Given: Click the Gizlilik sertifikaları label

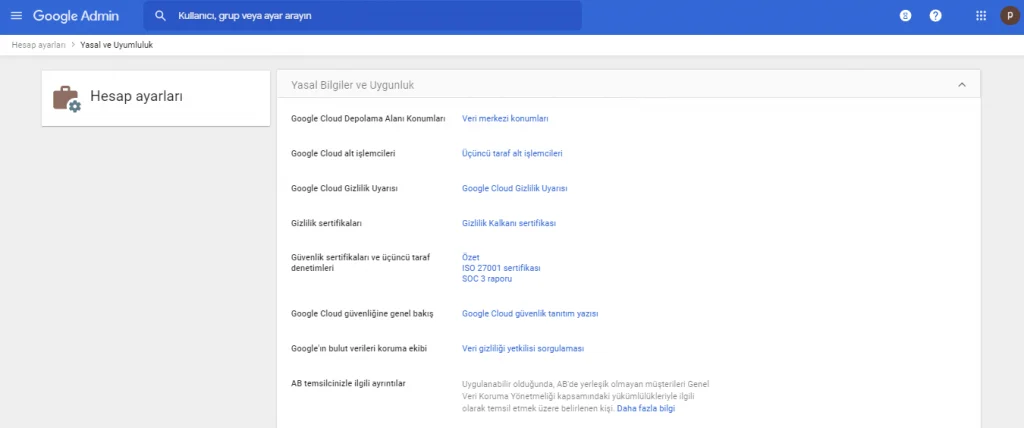Looking at the screenshot, I should [327, 223].
